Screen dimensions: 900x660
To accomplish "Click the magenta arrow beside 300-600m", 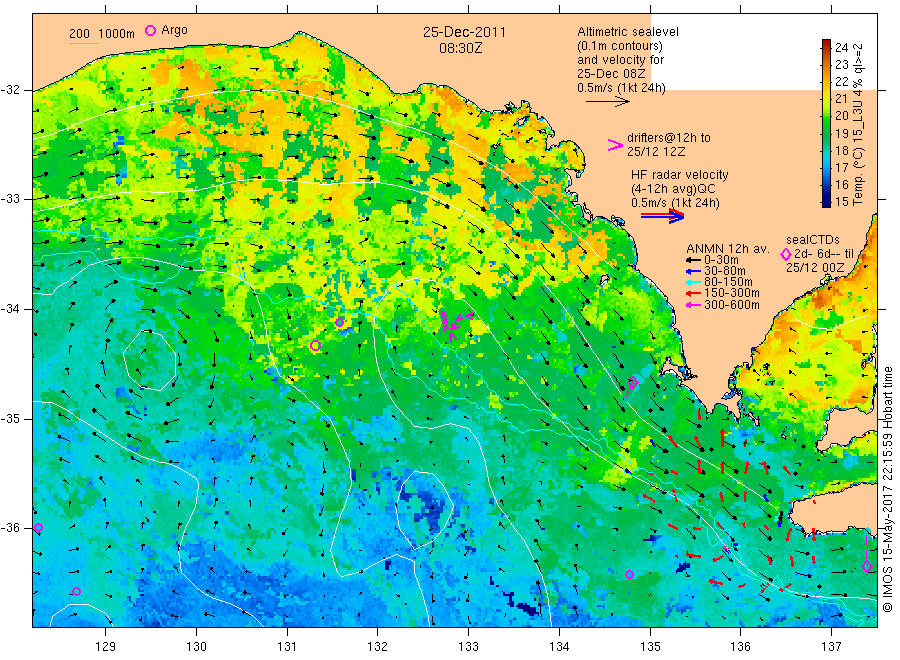I will pos(692,305).
